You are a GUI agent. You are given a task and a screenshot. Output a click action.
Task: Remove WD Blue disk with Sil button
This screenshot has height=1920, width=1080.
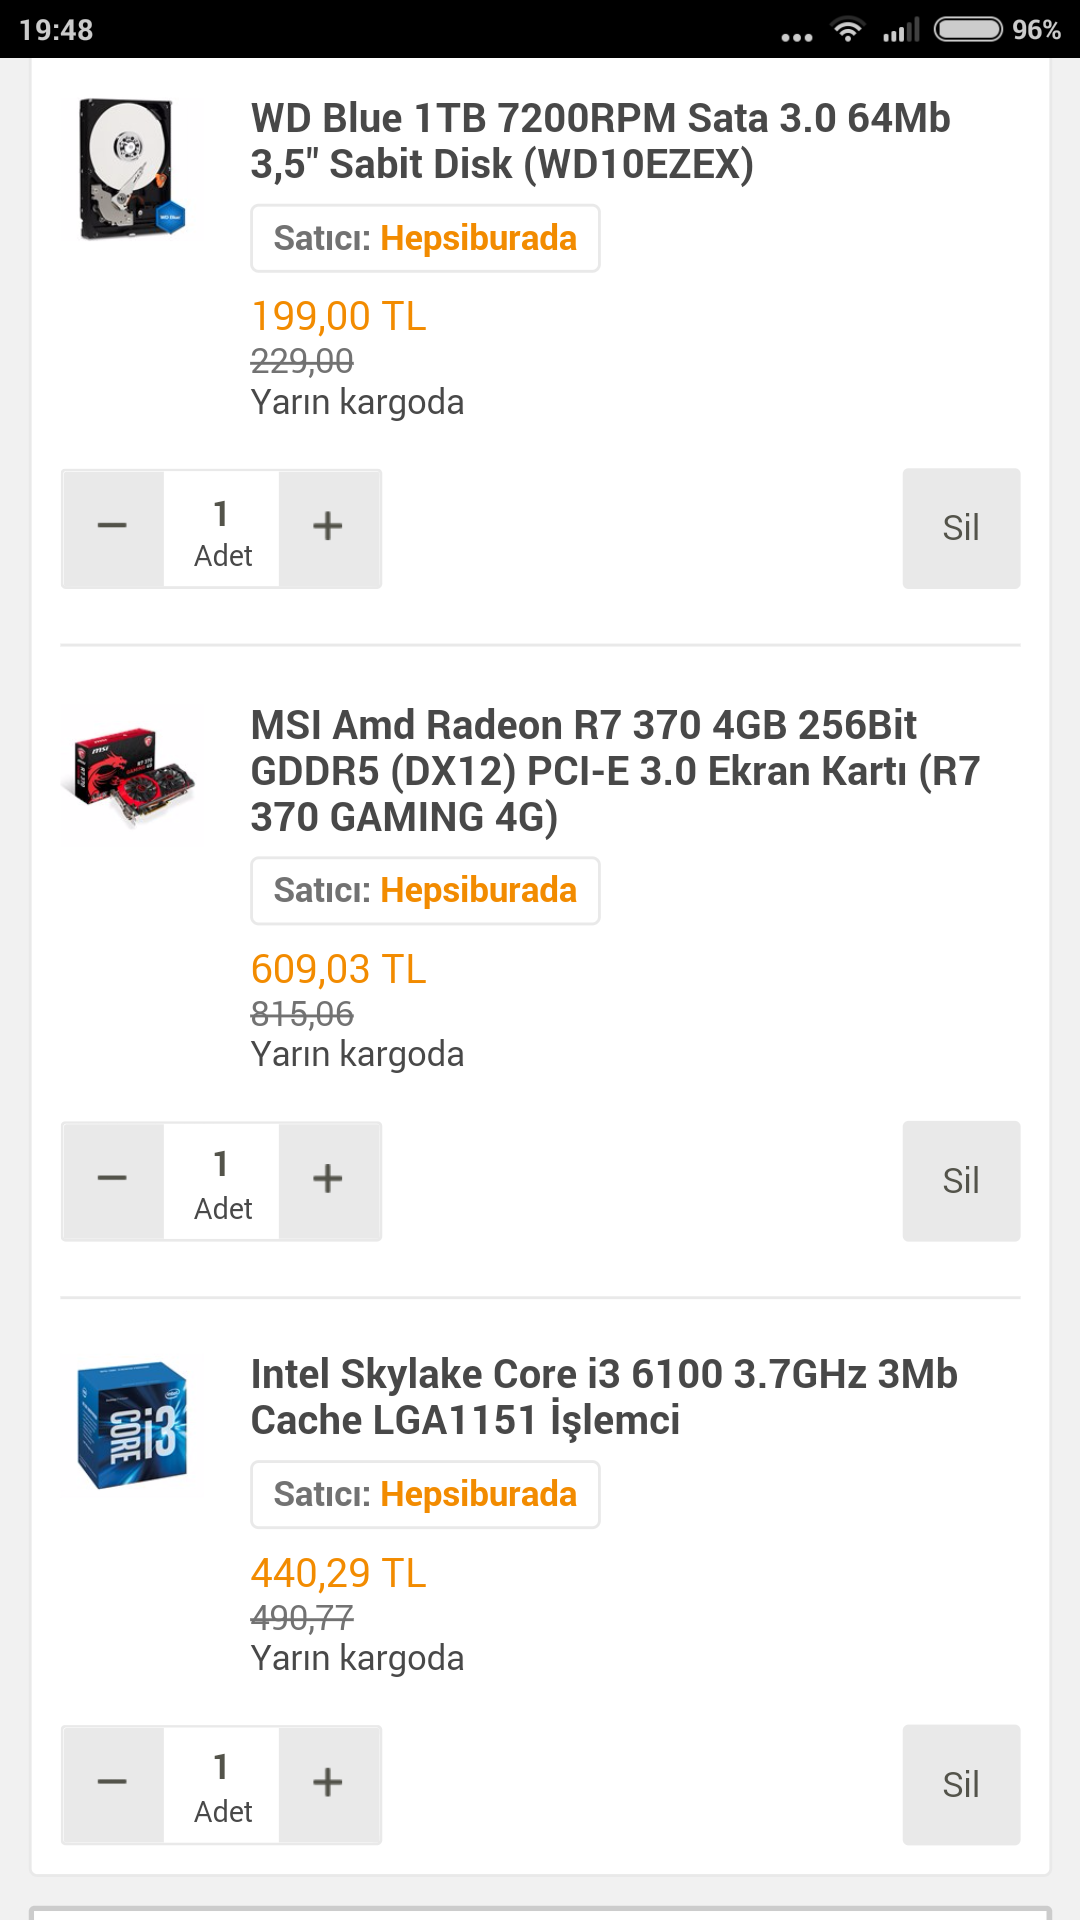click(961, 528)
